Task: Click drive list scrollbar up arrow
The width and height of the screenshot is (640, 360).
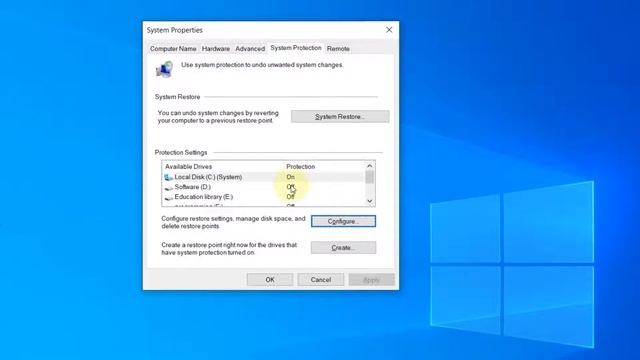Action: click(369, 166)
